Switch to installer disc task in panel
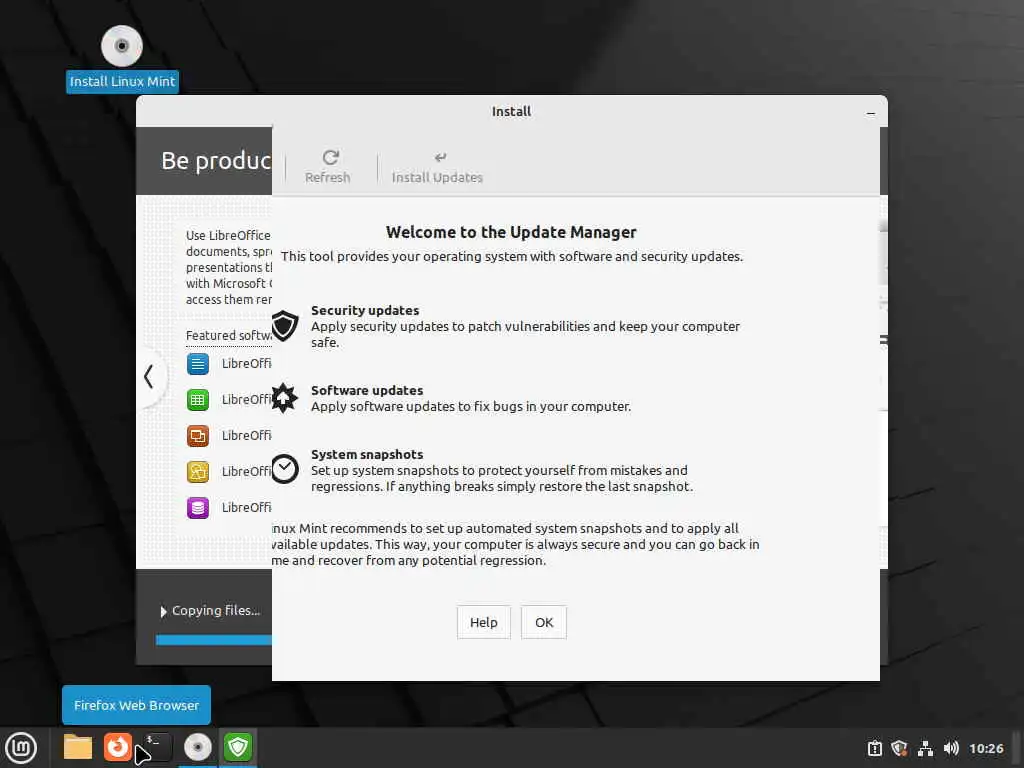1024x768 pixels. (197, 748)
